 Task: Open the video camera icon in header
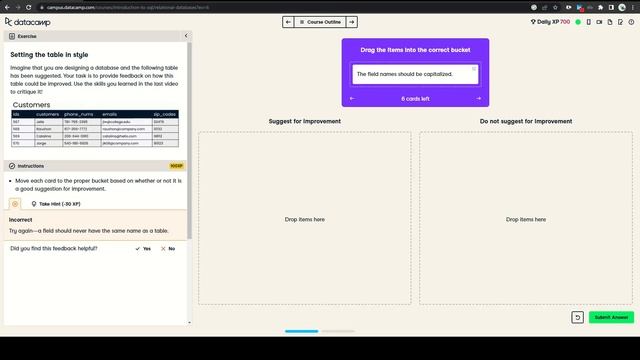point(599,22)
